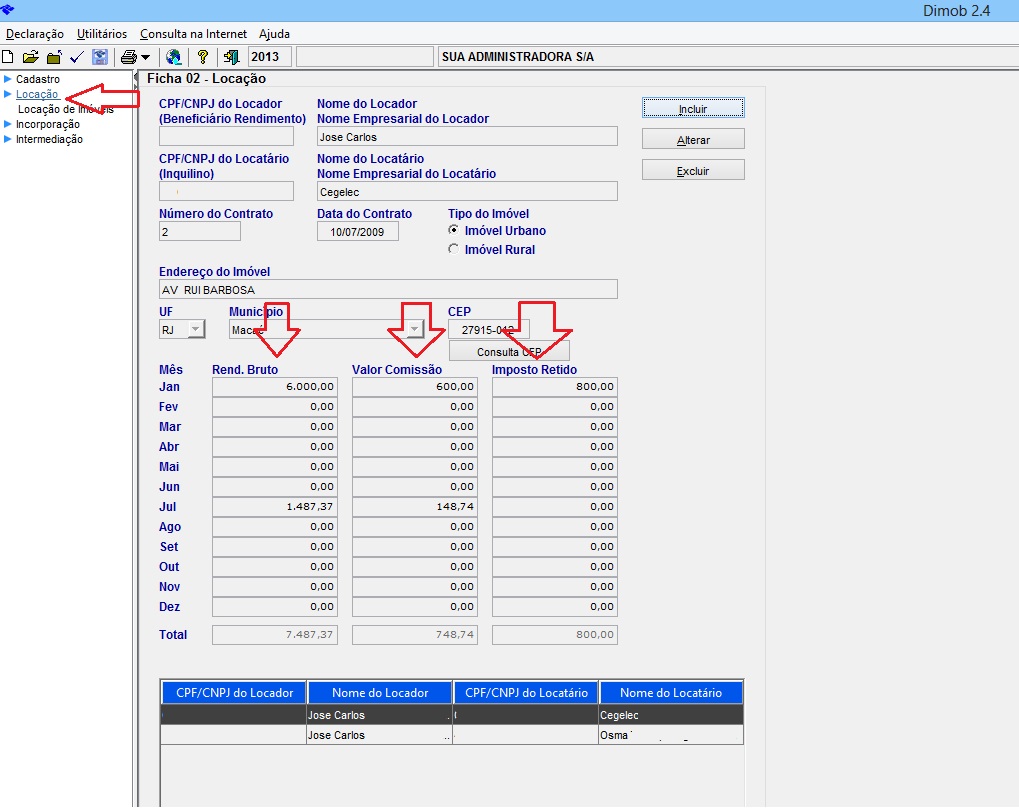The image size is (1019, 808).
Task: Expand the Intermediação tree arrow
Action: click(8, 139)
